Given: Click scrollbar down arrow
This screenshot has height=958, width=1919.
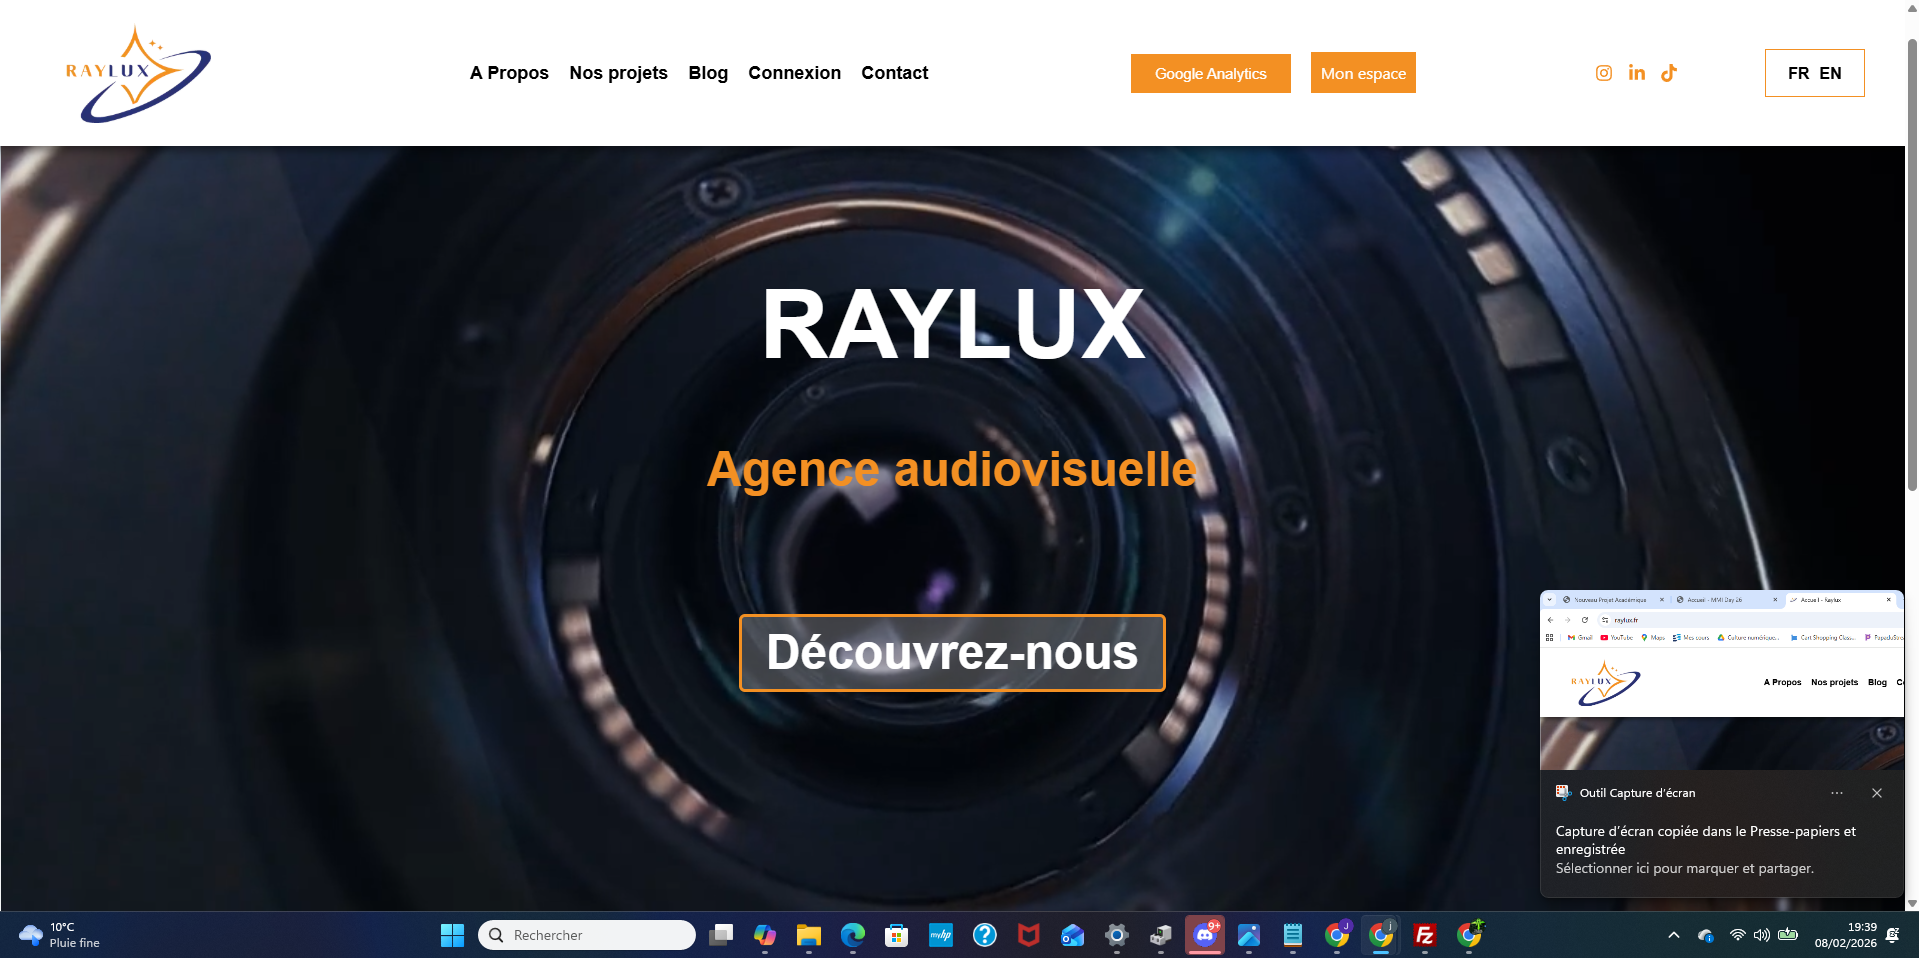Looking at the screenshot, I should click(x=1912, y=903).
